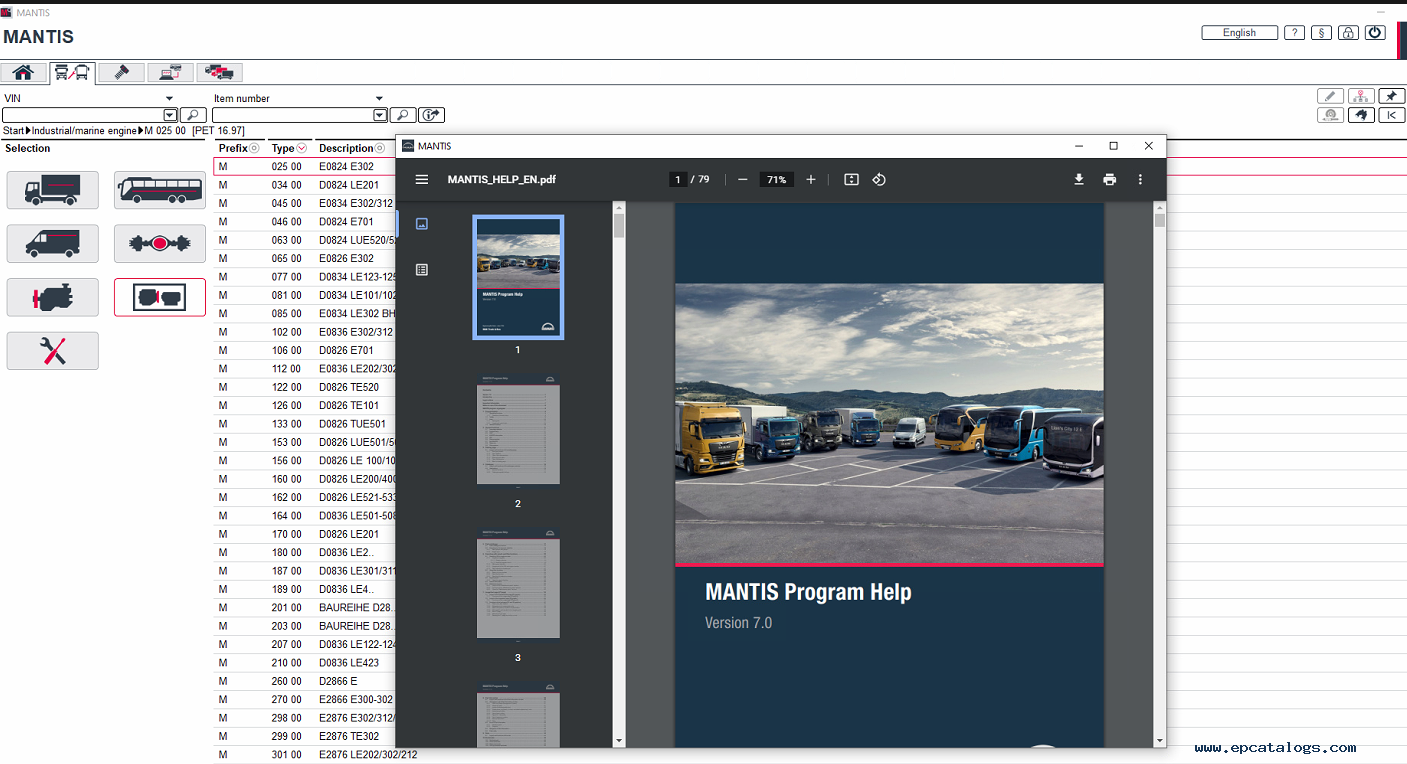Select the E2876 TE302 row
The height and width of the screenshot is (764, 1407).
click(305, 736)
